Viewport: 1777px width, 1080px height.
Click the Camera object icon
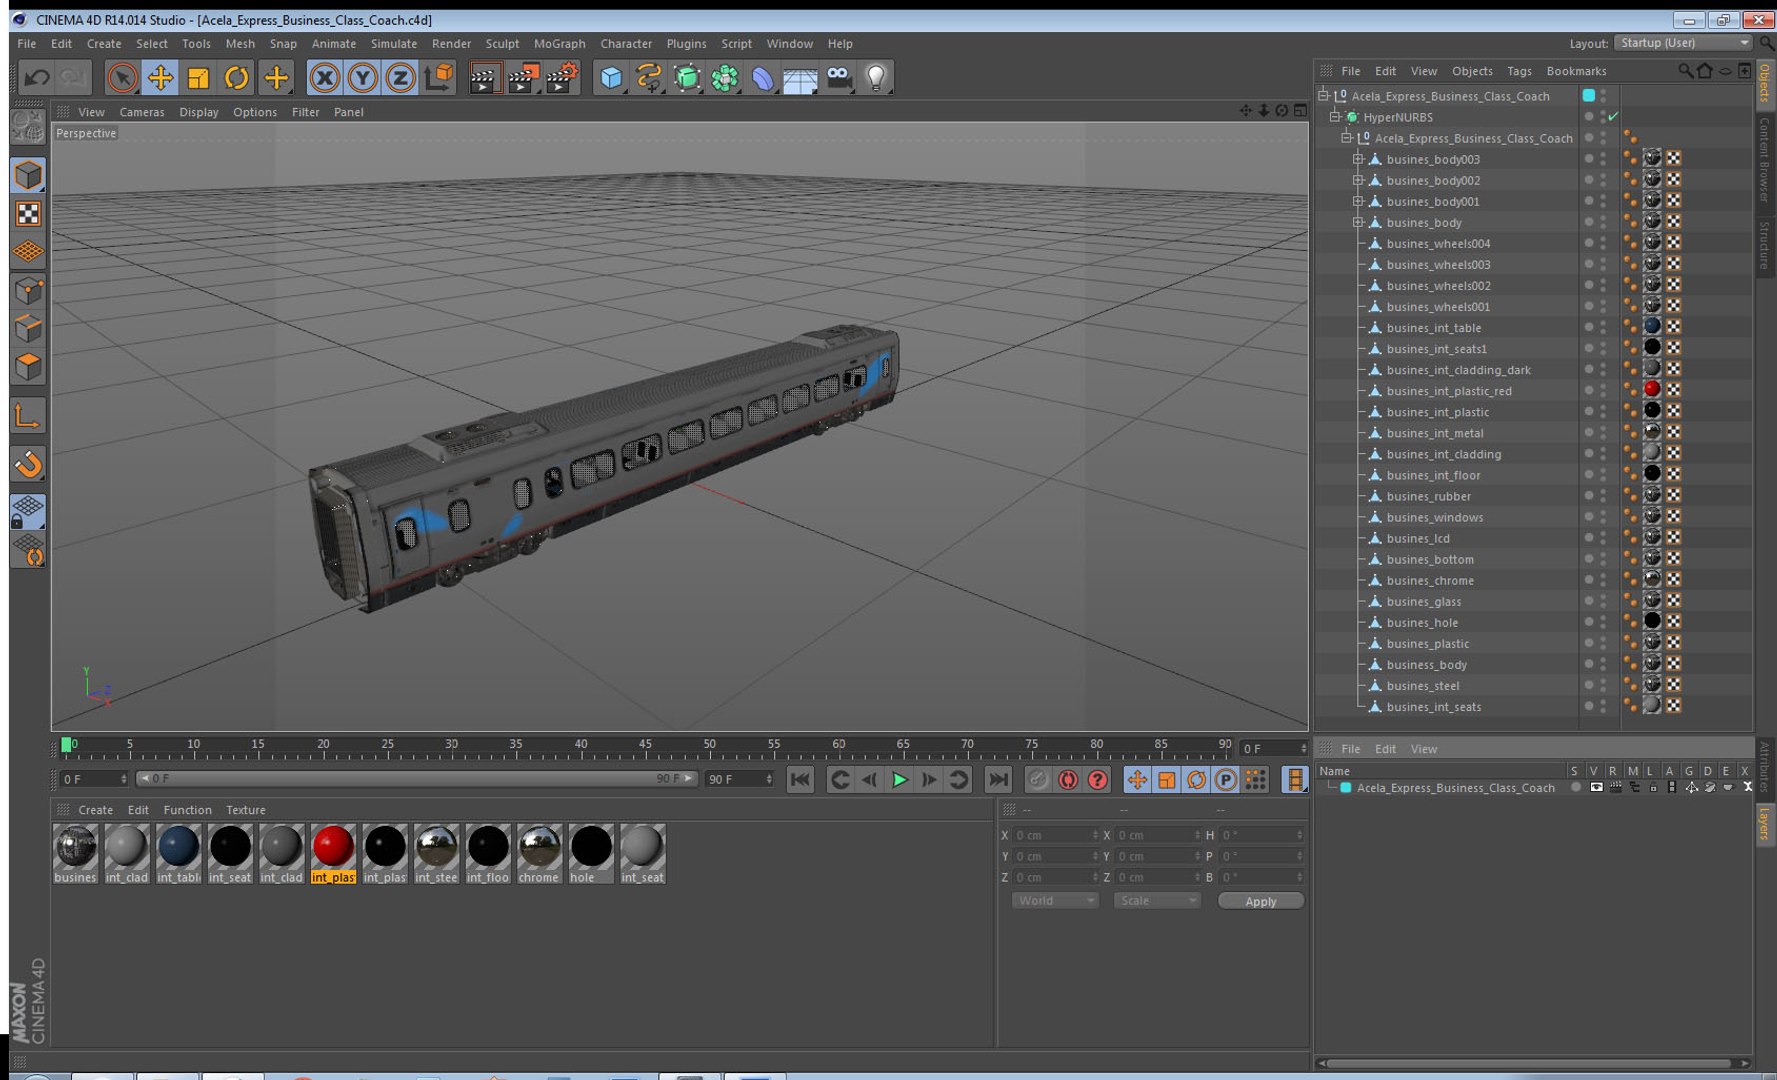839,77
